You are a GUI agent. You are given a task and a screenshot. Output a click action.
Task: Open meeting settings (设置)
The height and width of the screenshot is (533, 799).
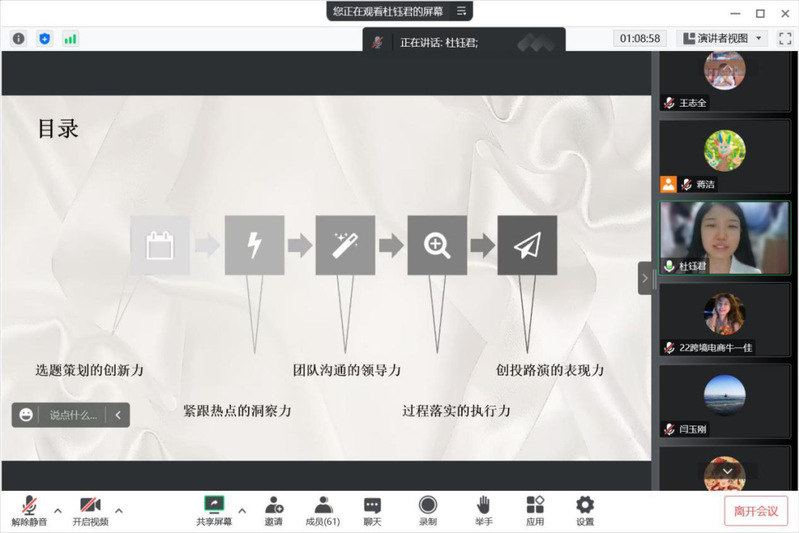tap(584, 510)
